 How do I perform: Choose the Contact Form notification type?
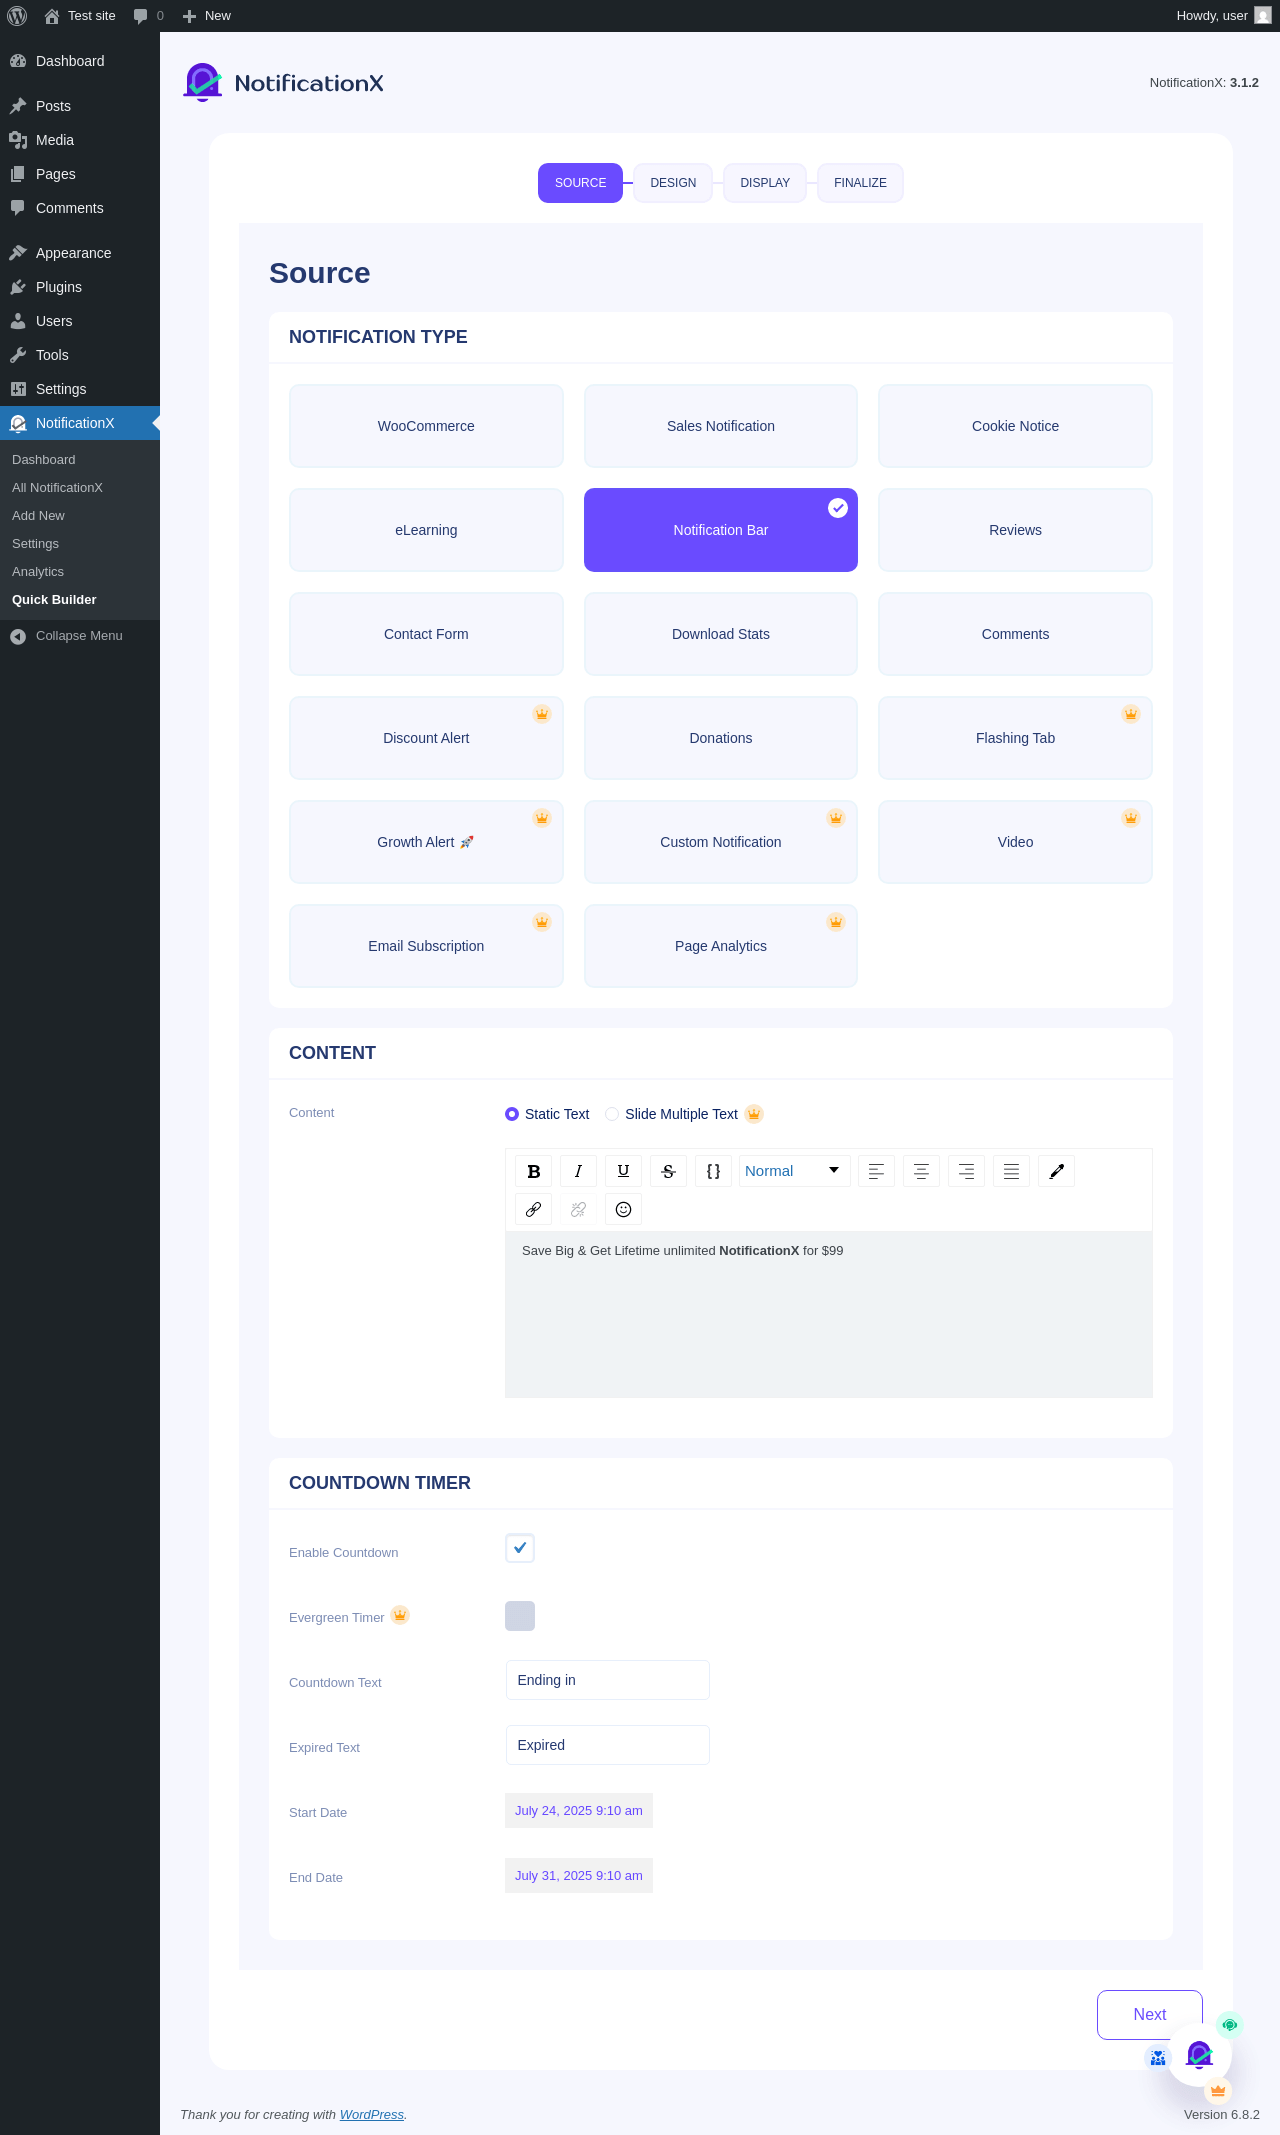click(x=426, y=634)
